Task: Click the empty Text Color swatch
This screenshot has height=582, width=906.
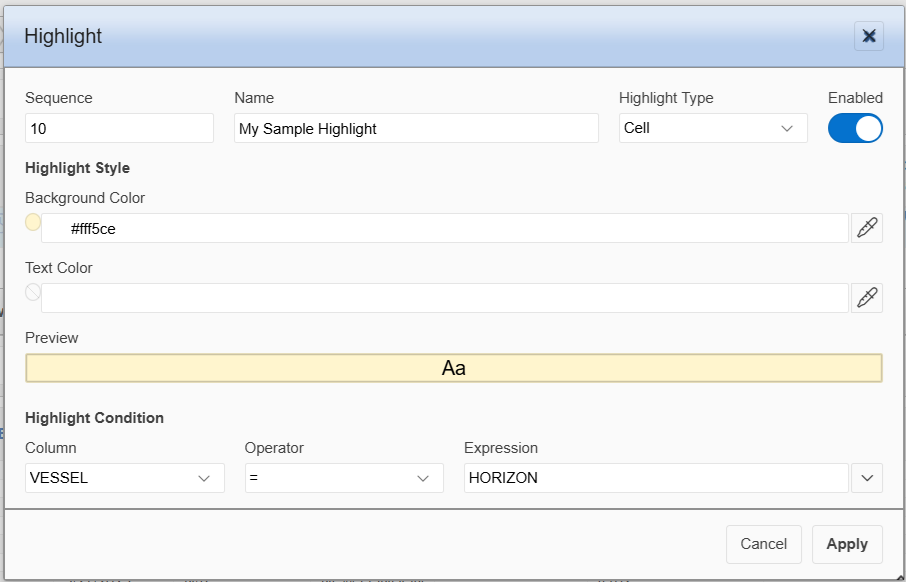Action: 33,292
